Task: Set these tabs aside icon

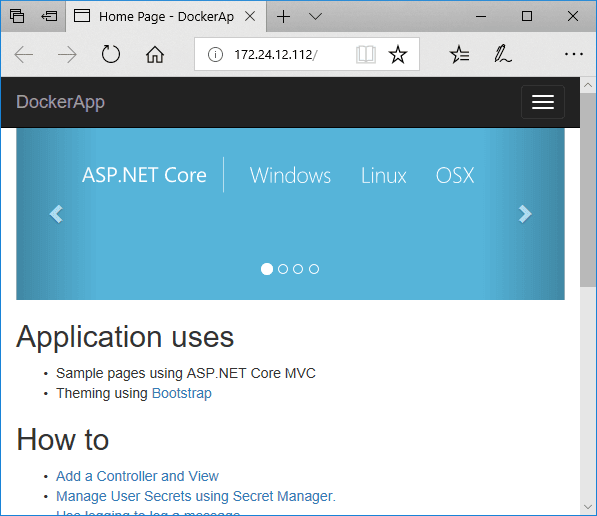Action: tap(49, 16)
